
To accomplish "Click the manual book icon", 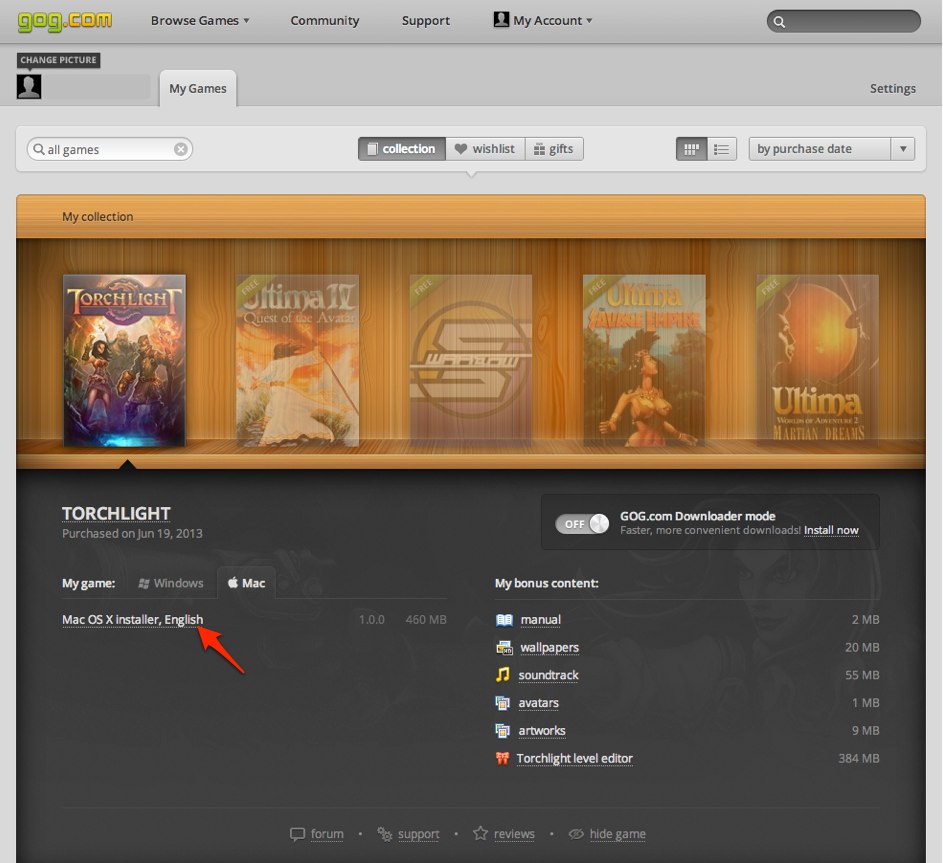I will (x=504, y=620).
